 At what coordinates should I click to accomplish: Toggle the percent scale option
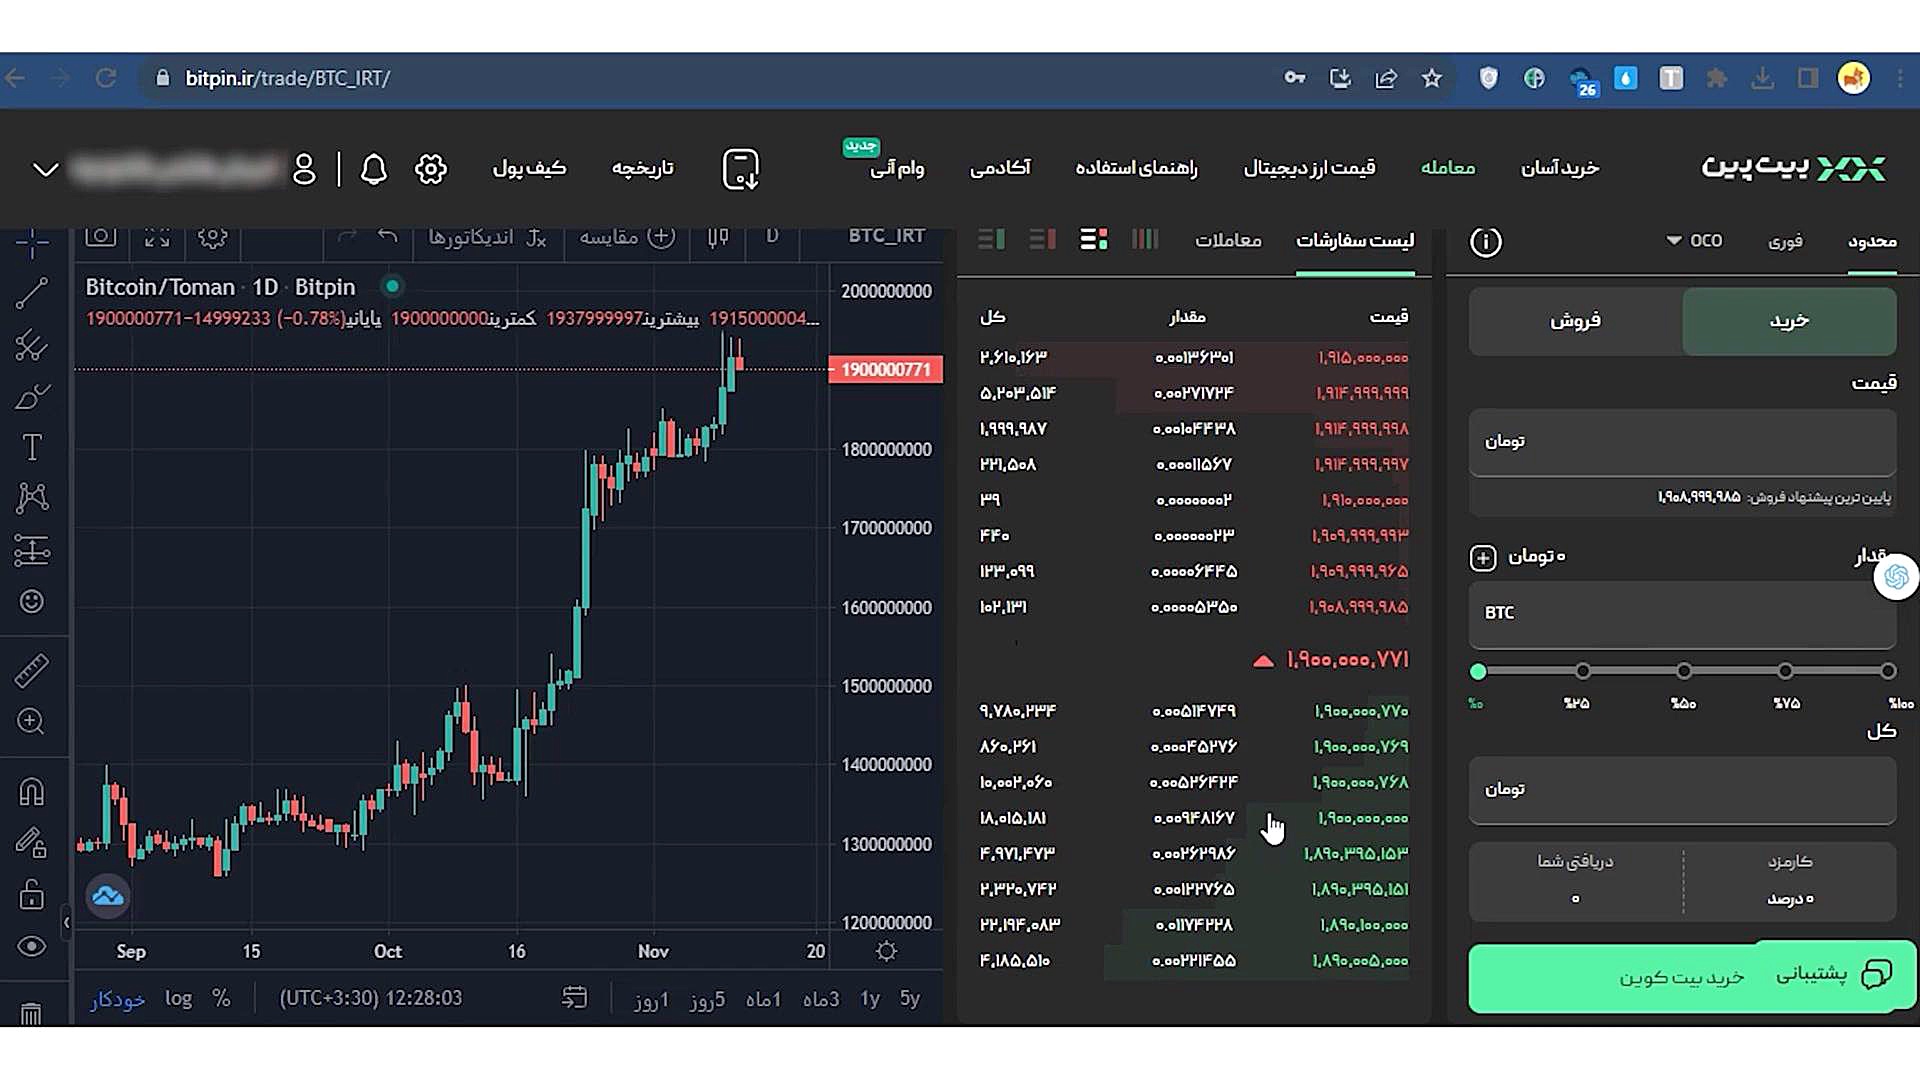click(x=221, y=998)
